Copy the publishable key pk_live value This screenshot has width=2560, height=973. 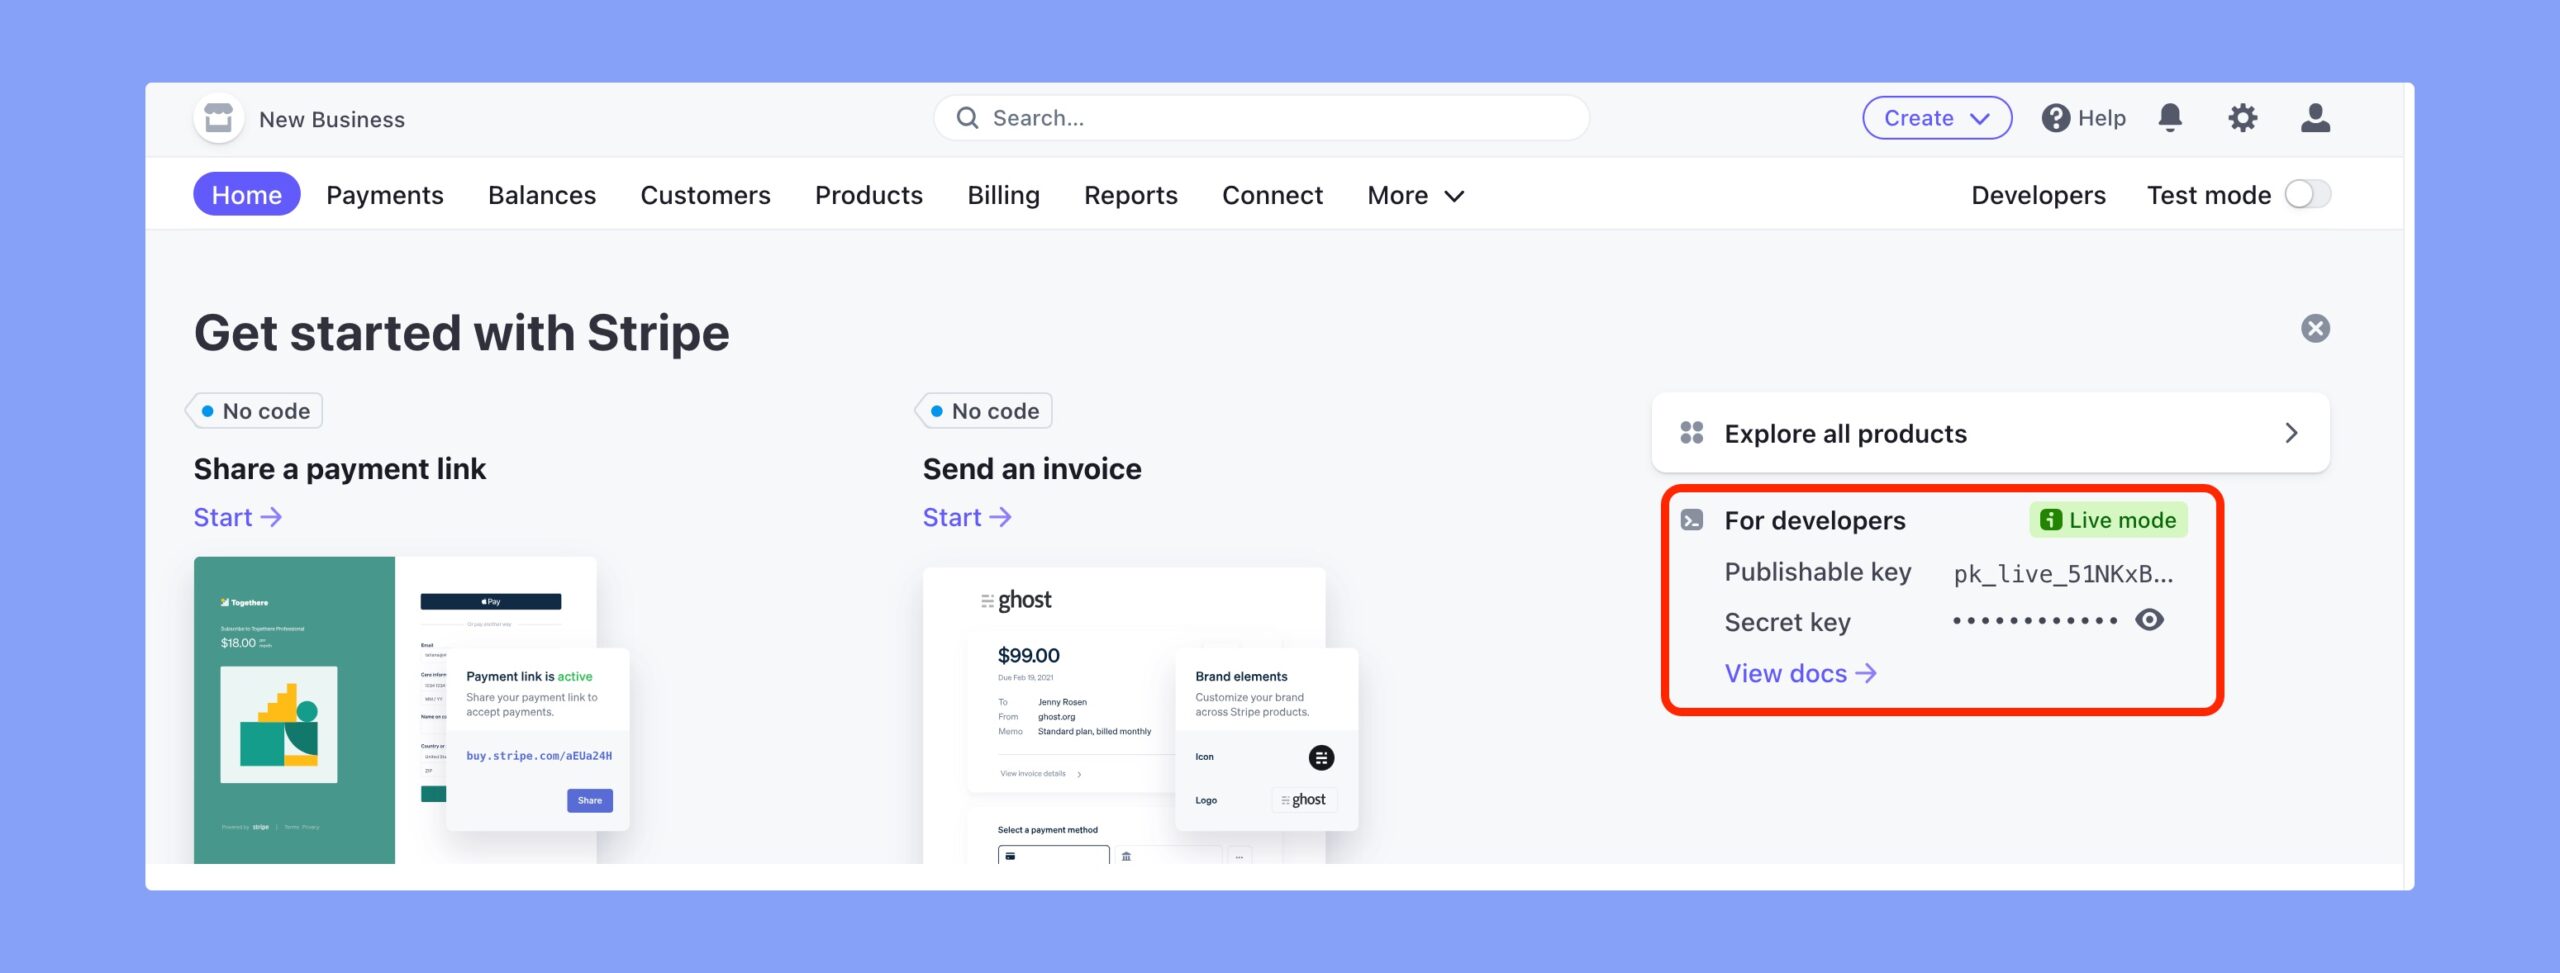(2063, 573)
